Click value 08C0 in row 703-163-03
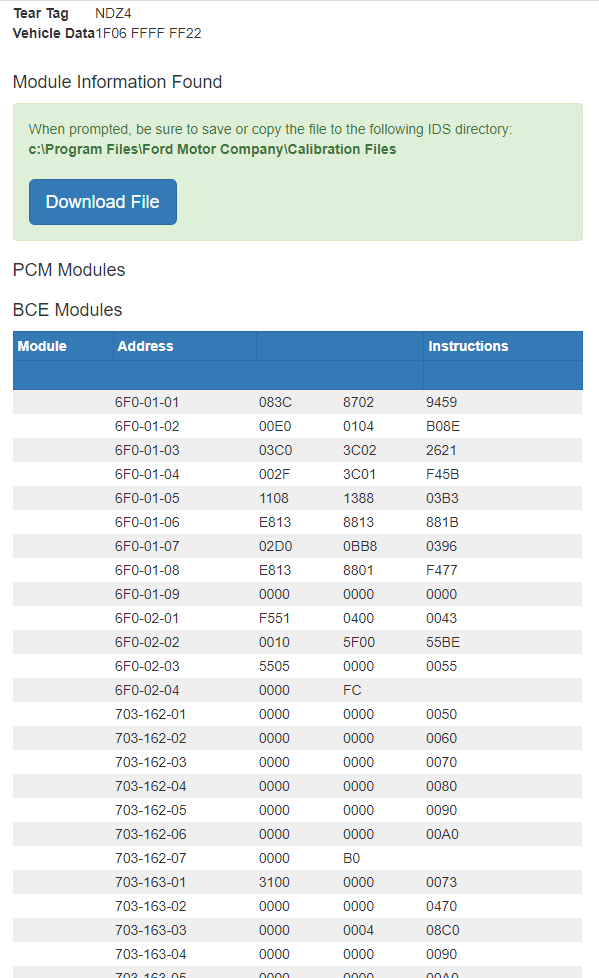This screenshot has width=599, height=978. (442, 930)
